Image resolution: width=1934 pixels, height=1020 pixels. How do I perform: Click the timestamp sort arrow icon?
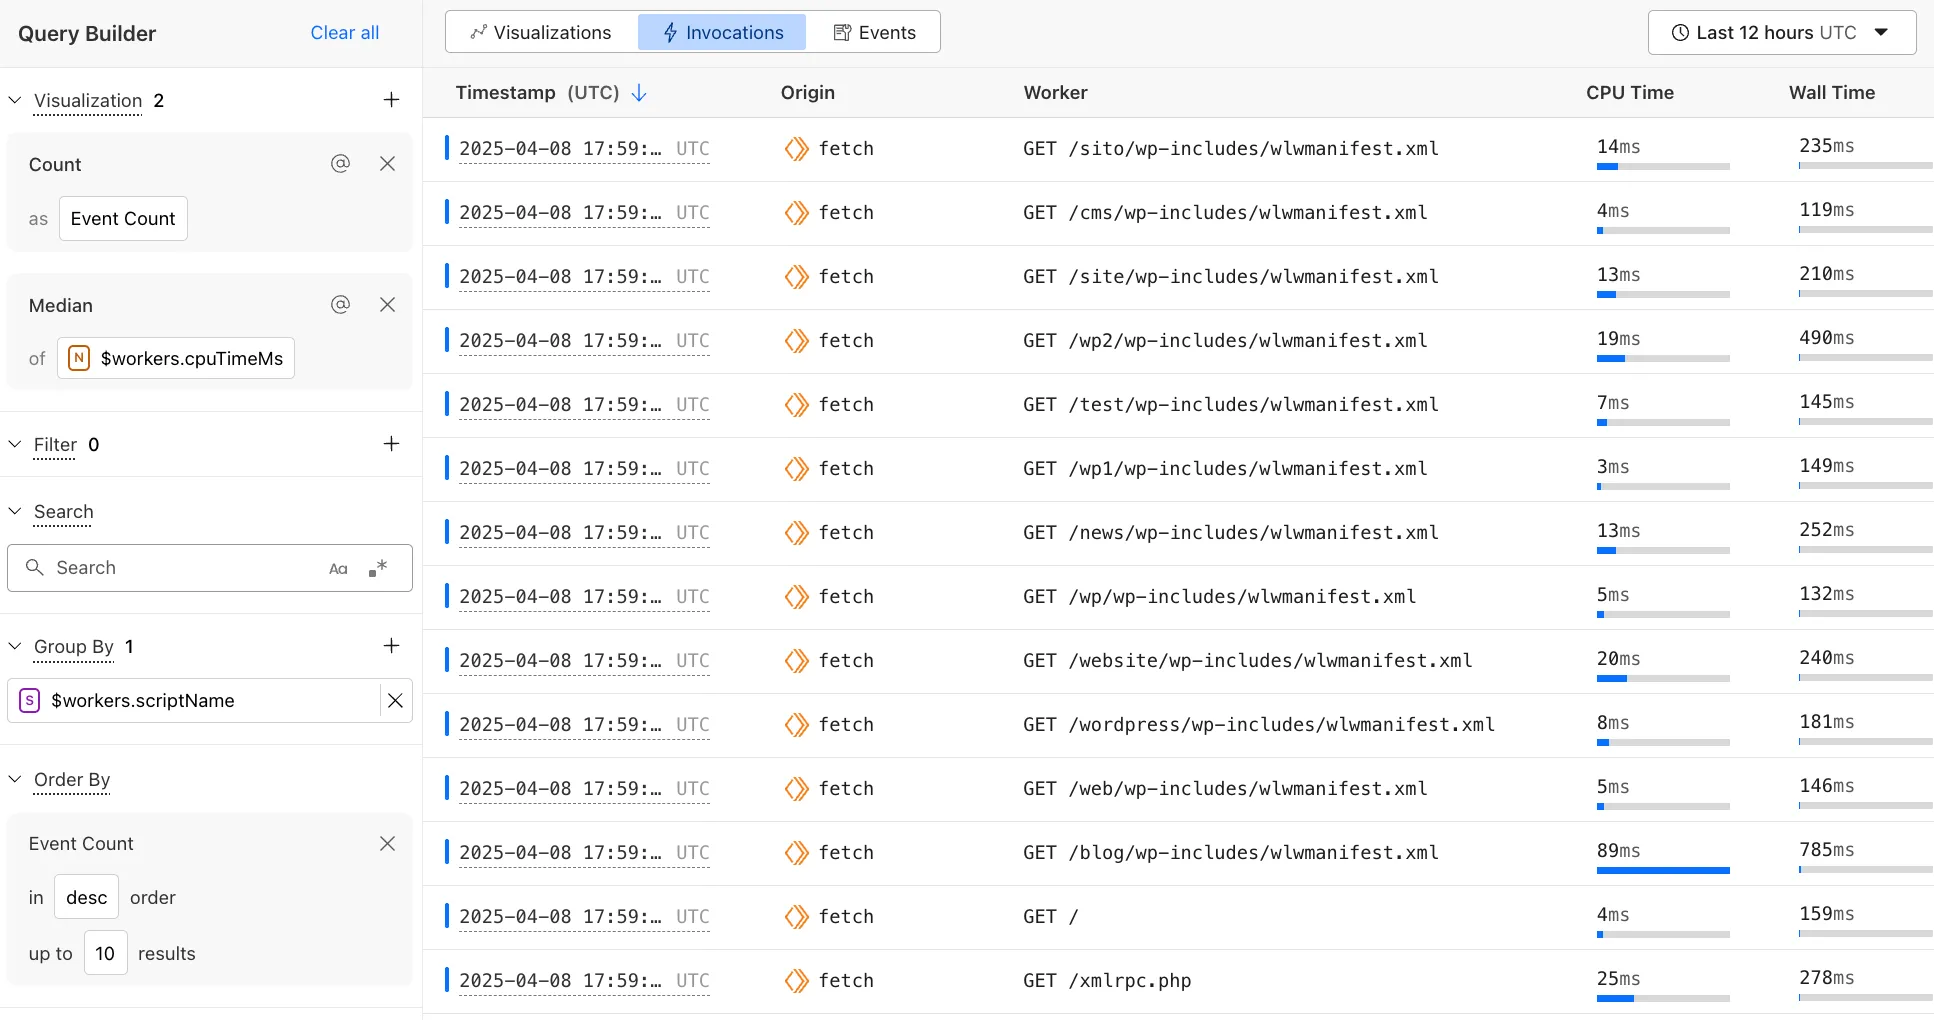click(x=639, y=93)
